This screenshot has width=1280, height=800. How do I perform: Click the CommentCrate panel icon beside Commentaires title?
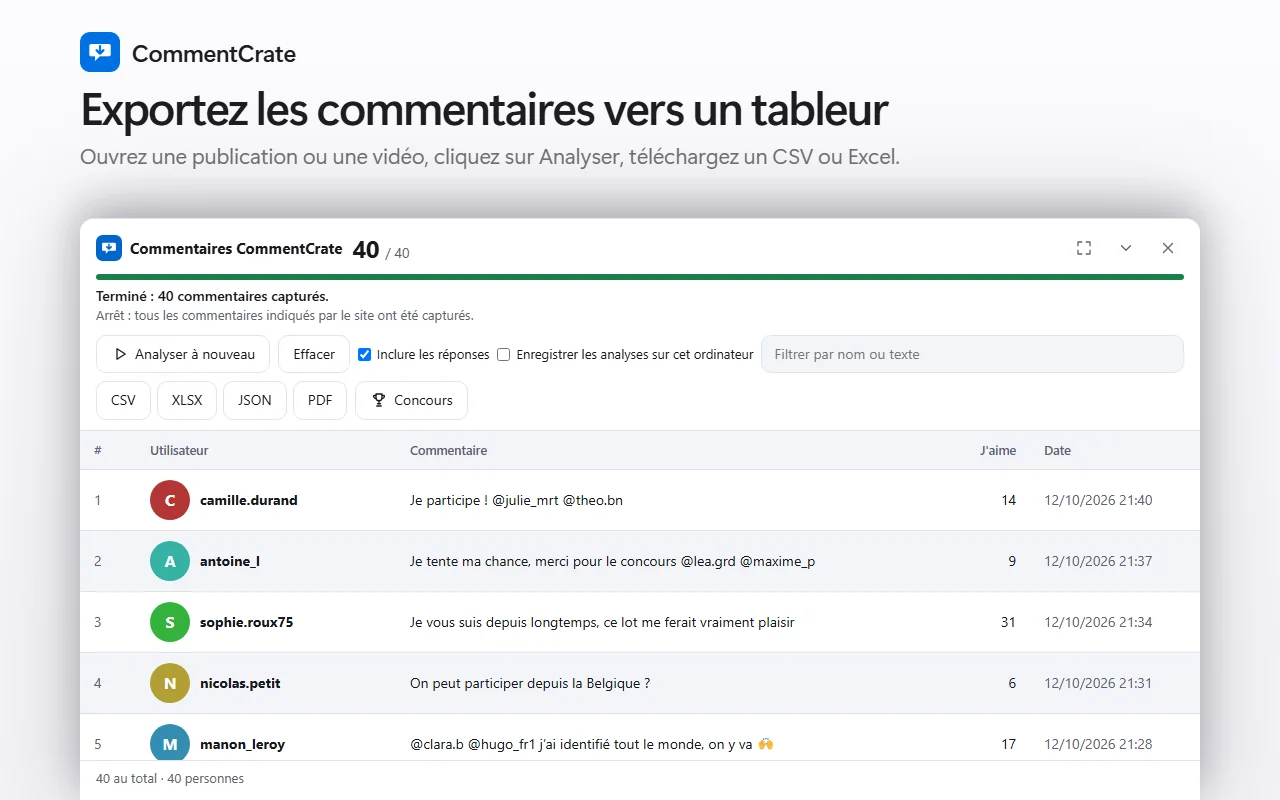109,248
